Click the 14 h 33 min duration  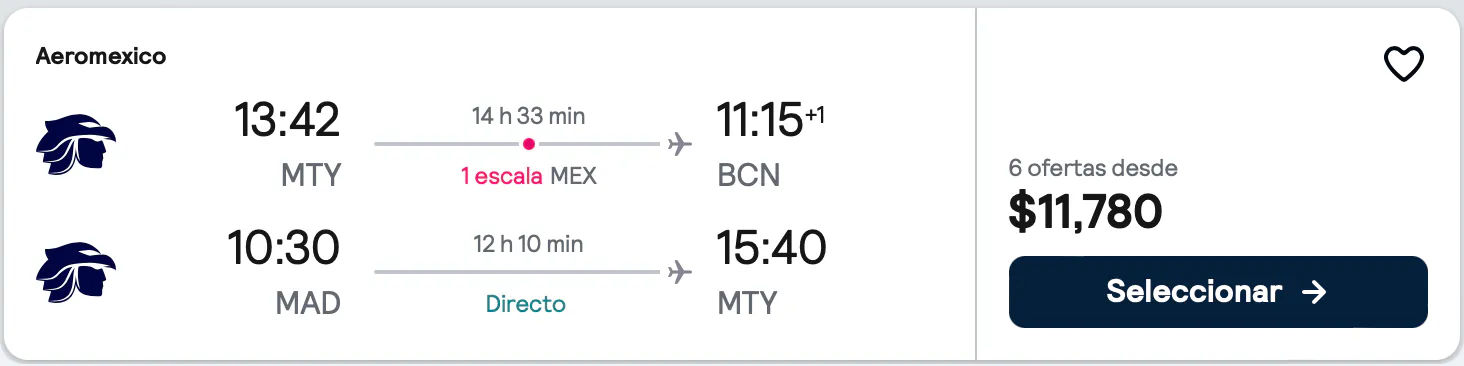(x=529, y=116)
